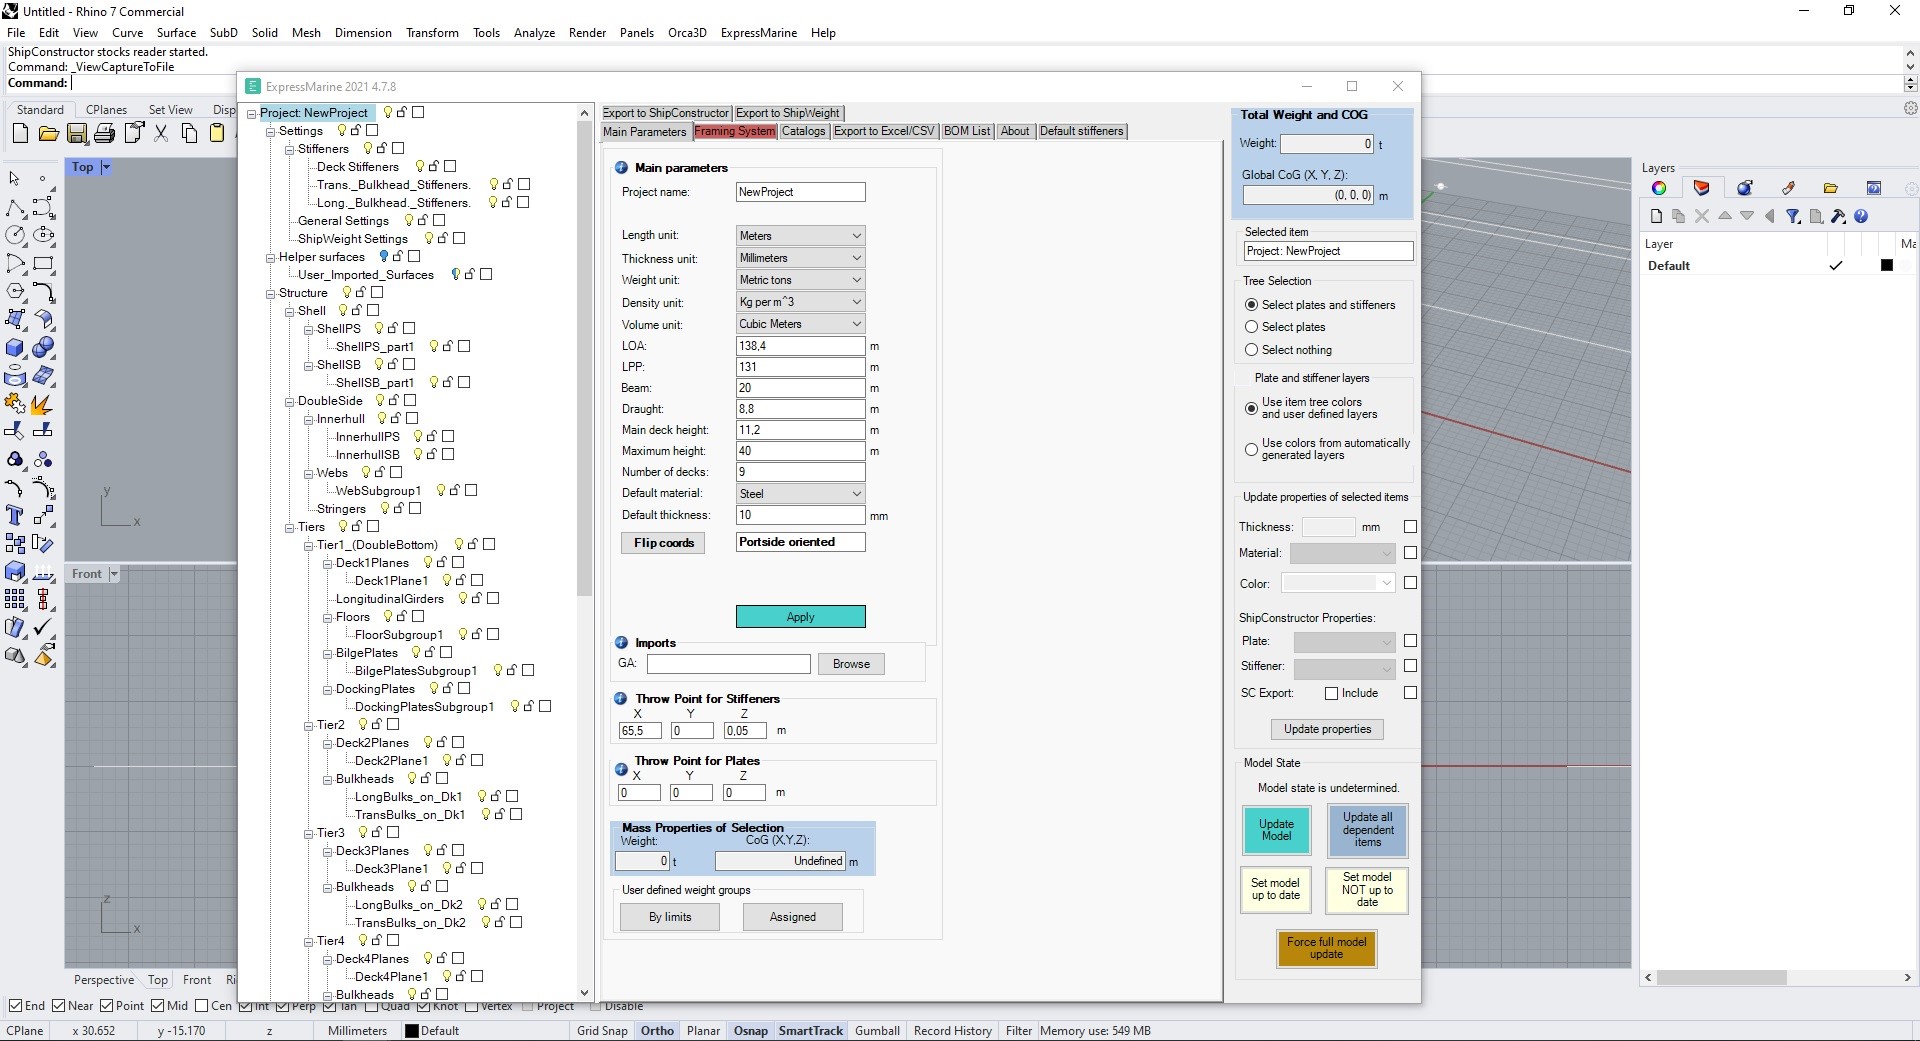Collapse the Tier2 tree node

click(x=308, y=725)
